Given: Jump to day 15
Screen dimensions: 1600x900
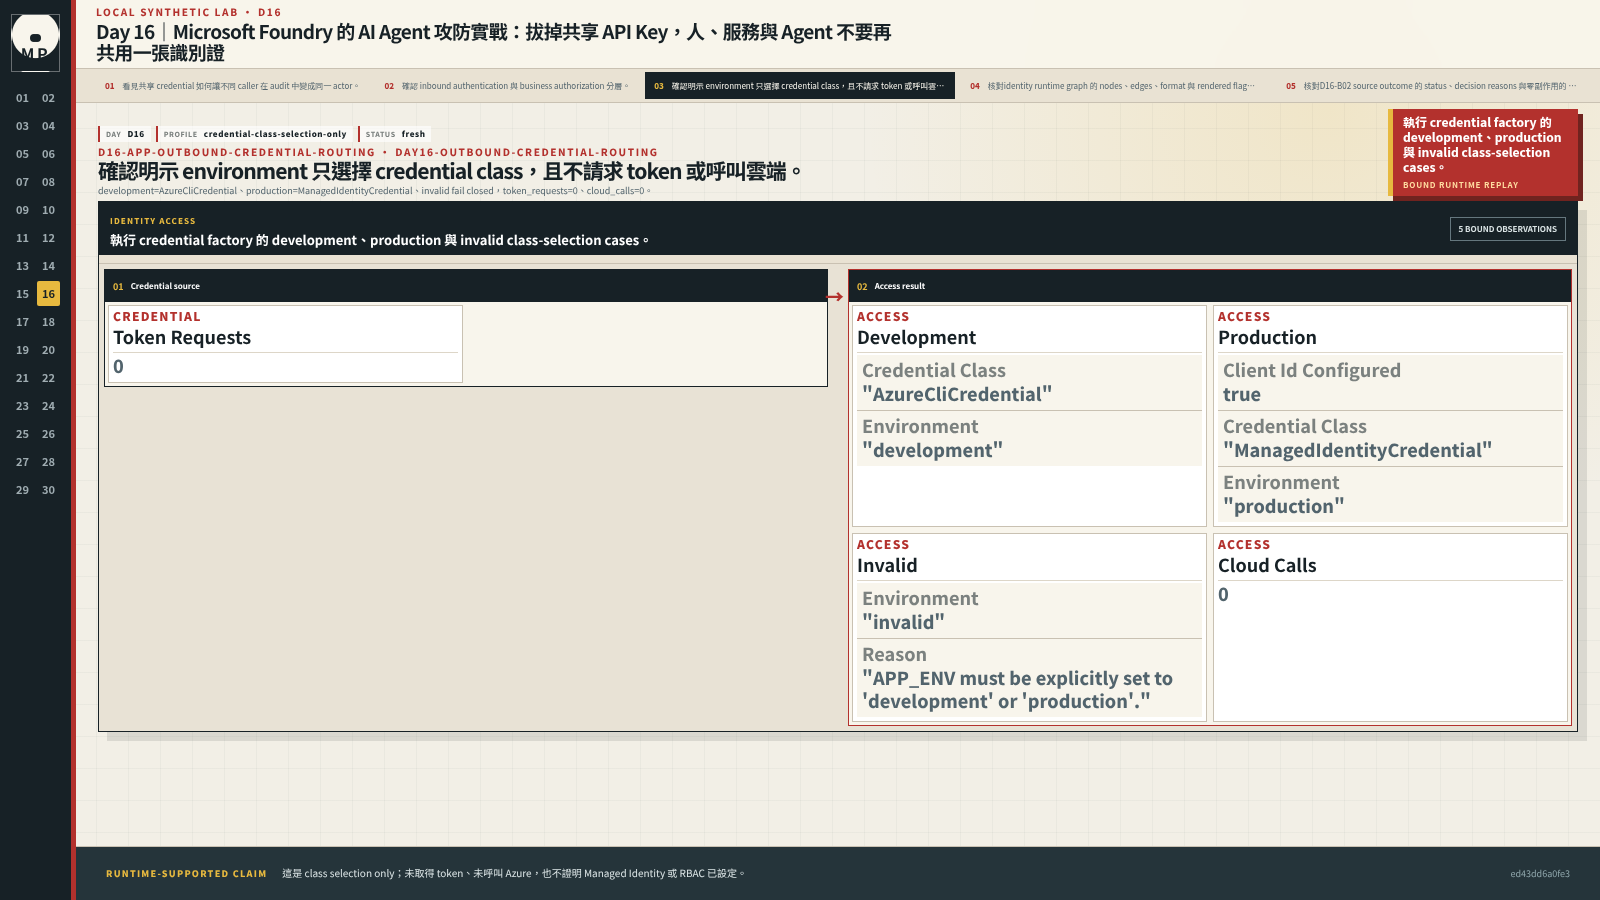Looking at the screenshot, I should pos(22,294).
